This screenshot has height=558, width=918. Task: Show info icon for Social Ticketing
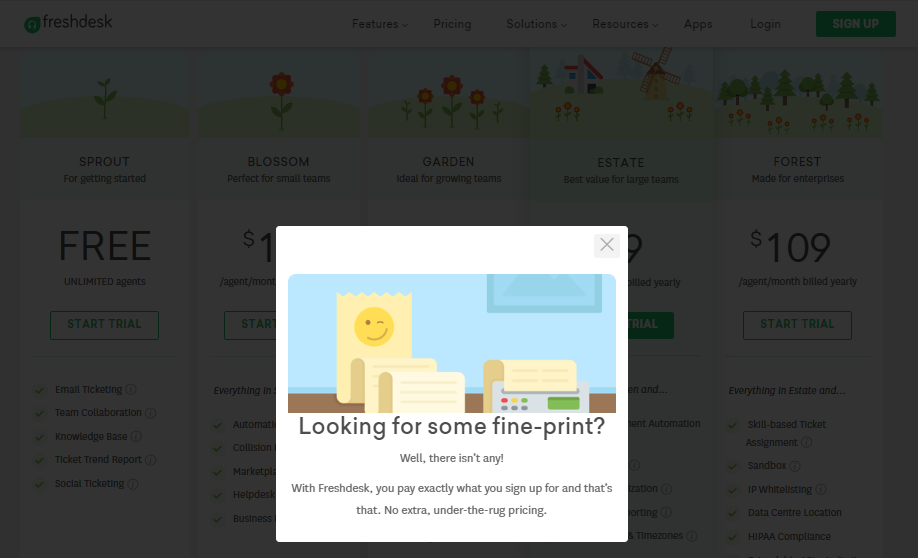click(133, 484)
